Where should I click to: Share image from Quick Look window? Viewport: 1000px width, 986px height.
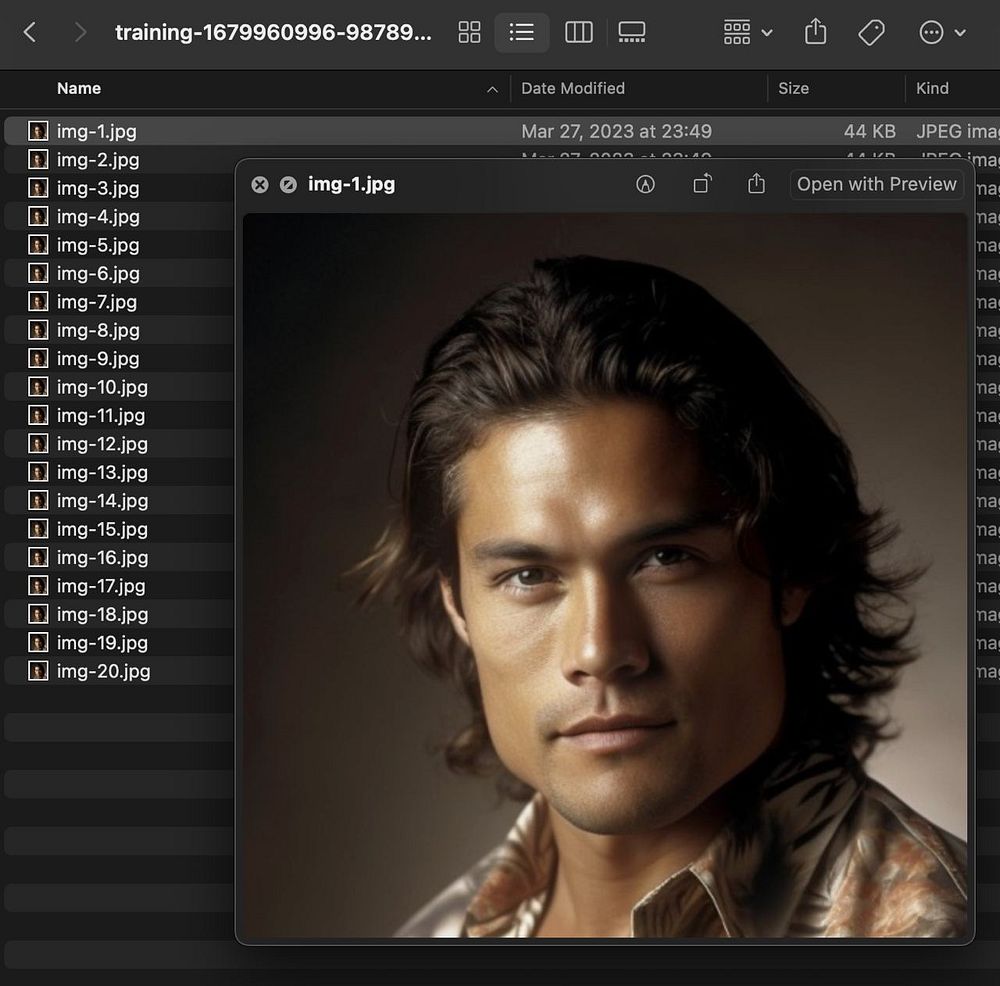point(756,184)
